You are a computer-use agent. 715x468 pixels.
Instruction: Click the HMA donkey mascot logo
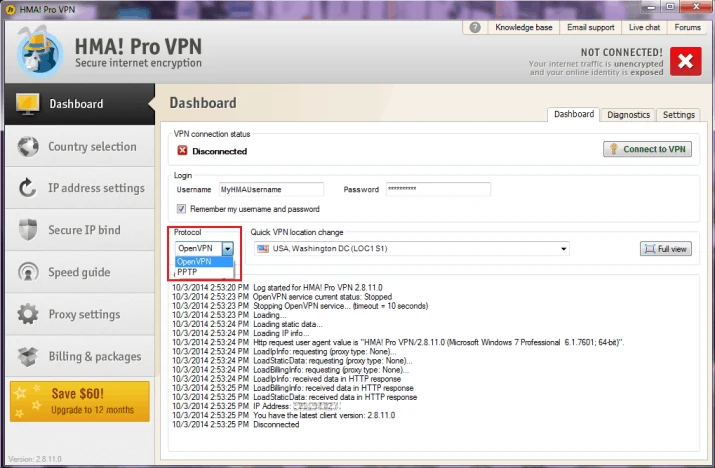point(40,51)
